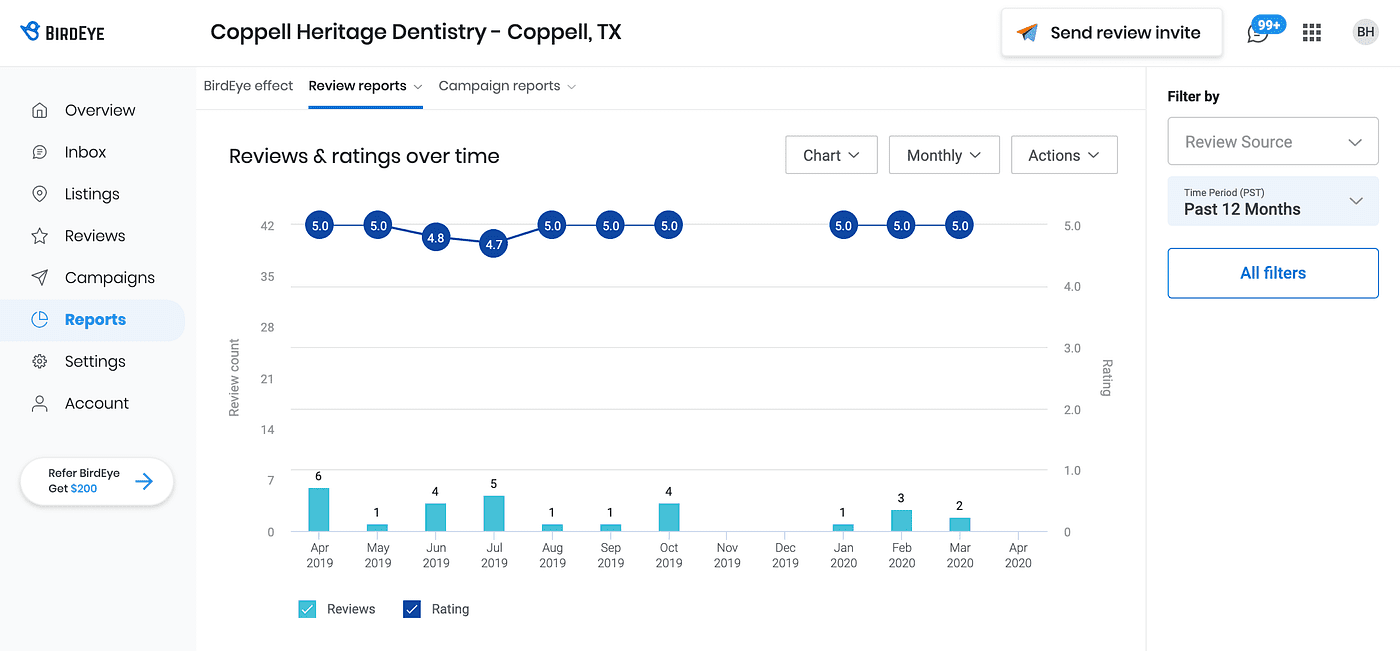
Task: Open the Chart view dropdown
Action: coord(831,155)
